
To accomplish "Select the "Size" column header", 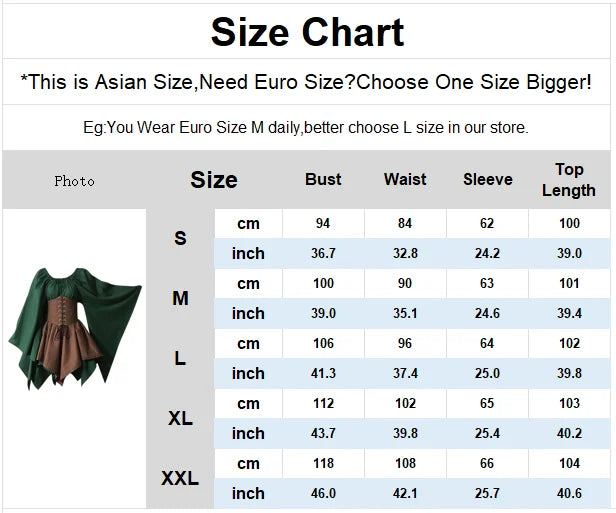I will (x=214, y=180).
